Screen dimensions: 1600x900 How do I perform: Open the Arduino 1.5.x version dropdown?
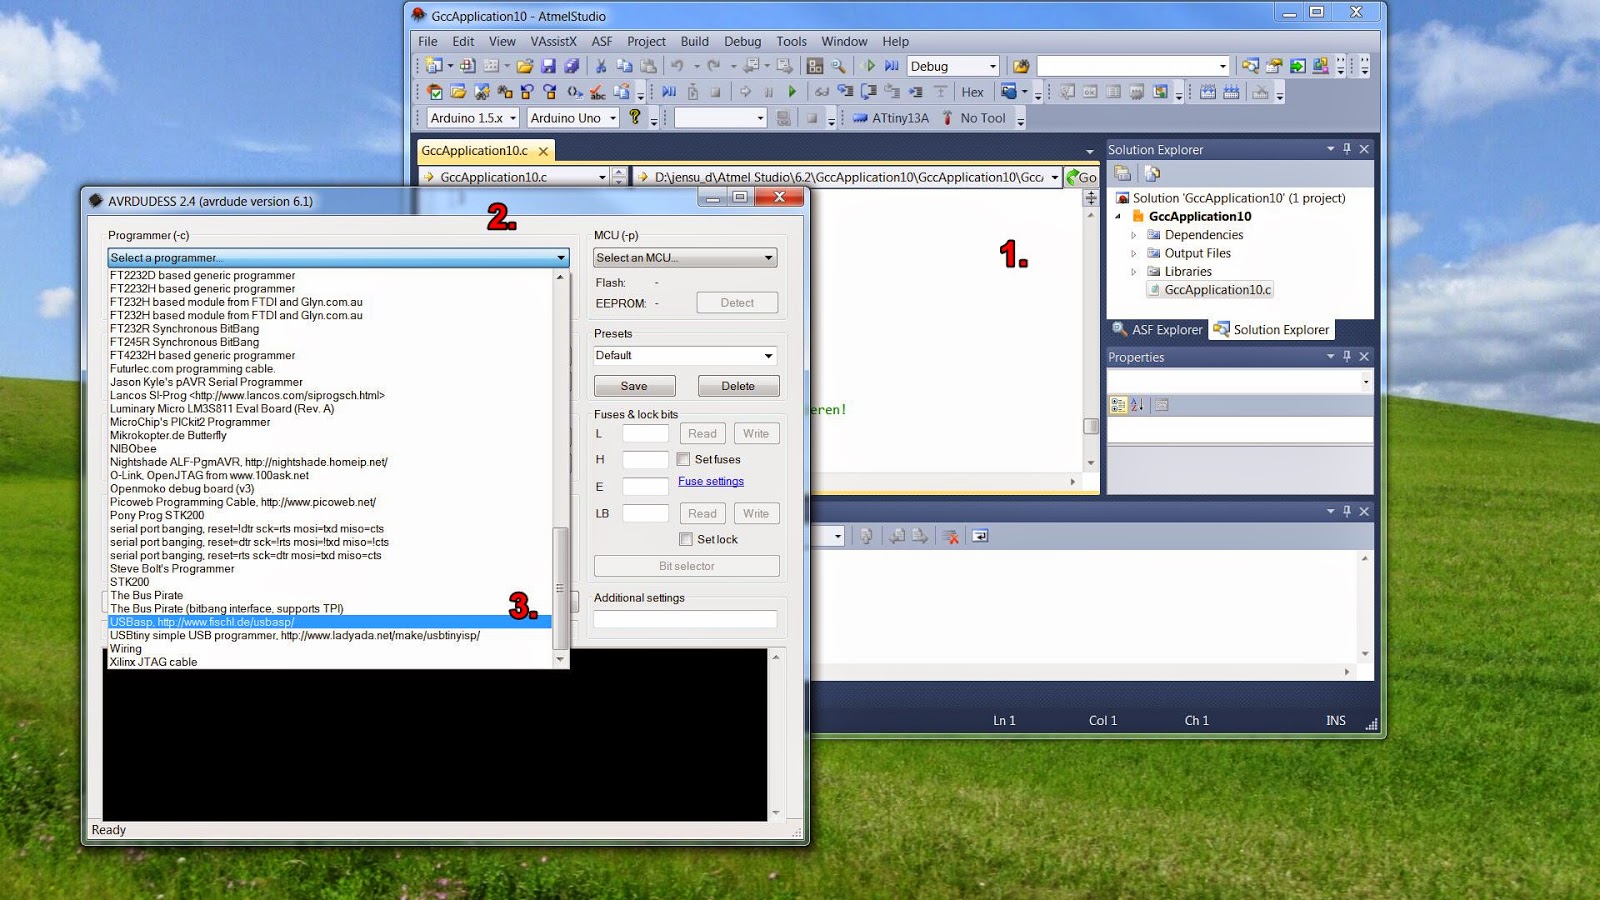473,118
